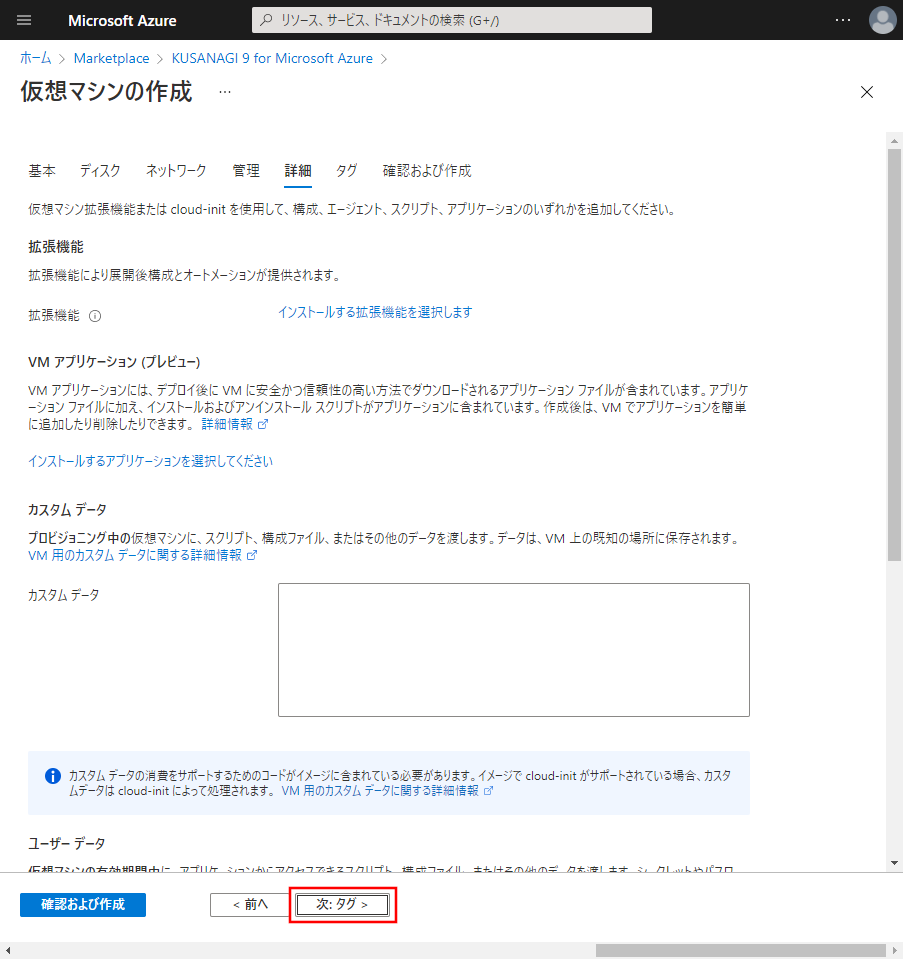Click the ホーム breadcrumb link
903x959 pixels.
pos(35,58)
